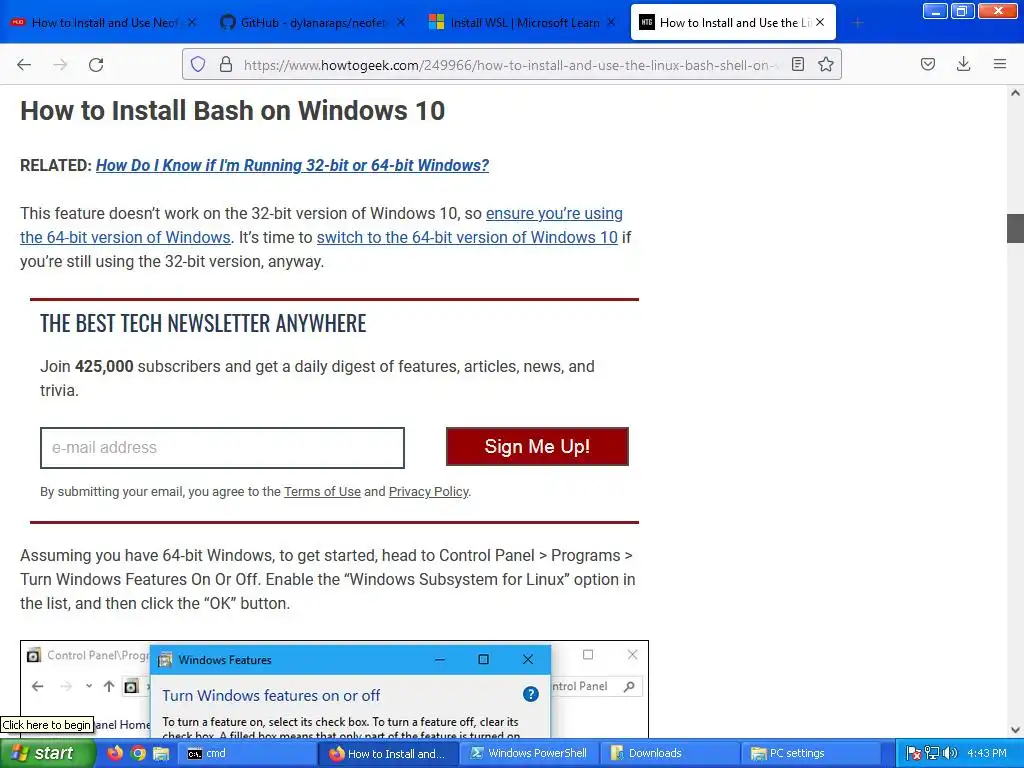Go back with the browser back arrow
Screen dimensions: 1024x768
24,64
